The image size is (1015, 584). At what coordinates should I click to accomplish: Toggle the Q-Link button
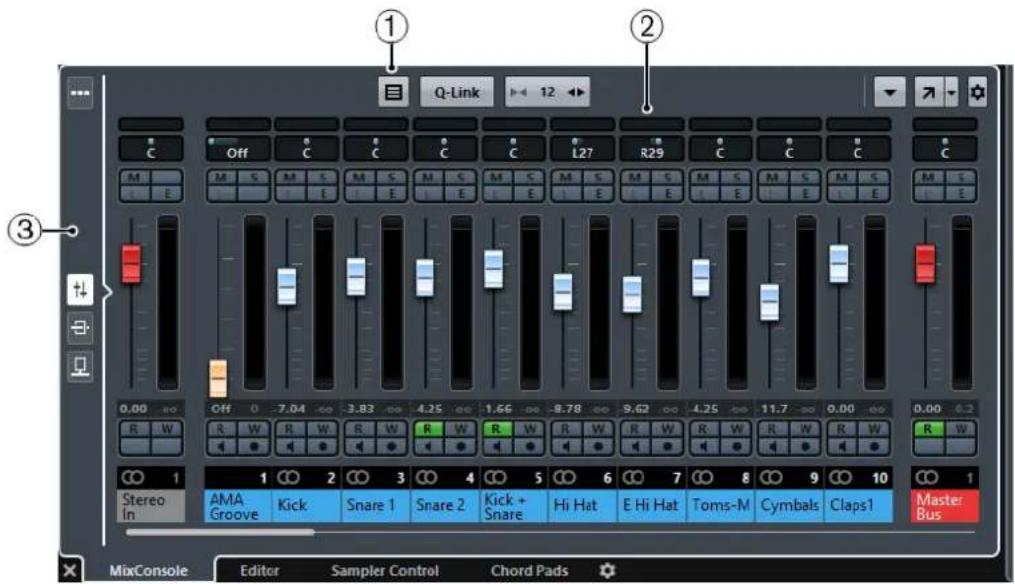(457, 93)
